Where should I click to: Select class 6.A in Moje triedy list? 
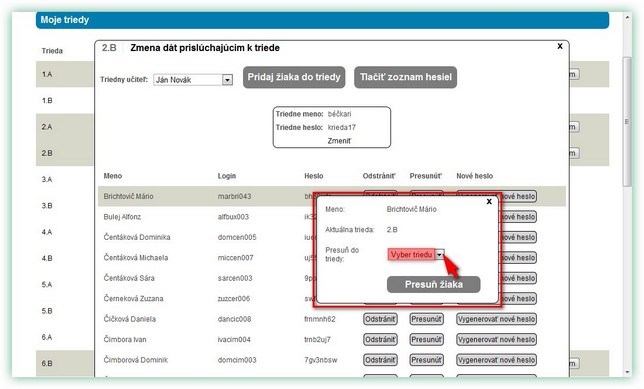click(47, 337)
